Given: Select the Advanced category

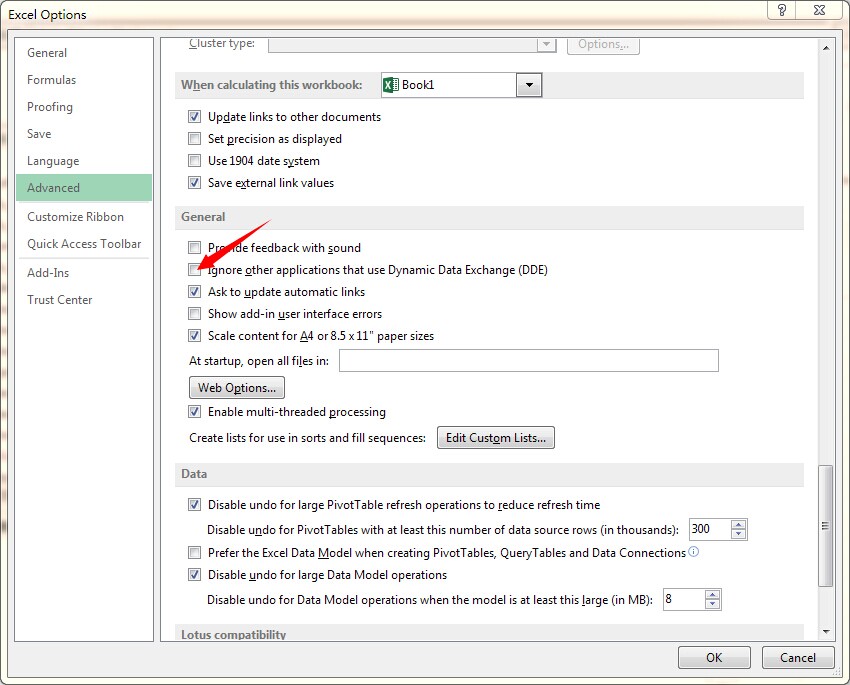Looking at the screenshot, I should coord(84,188).
